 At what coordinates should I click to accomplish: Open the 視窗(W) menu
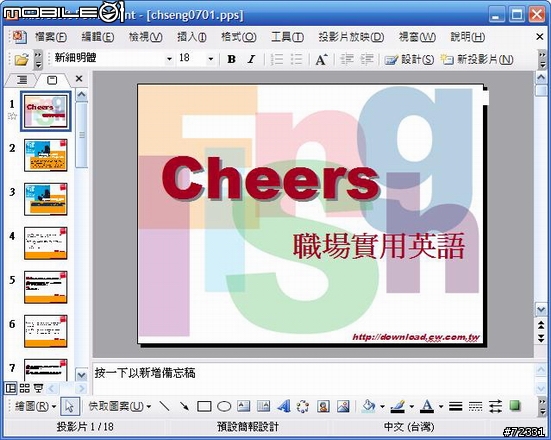pos(417,37)
